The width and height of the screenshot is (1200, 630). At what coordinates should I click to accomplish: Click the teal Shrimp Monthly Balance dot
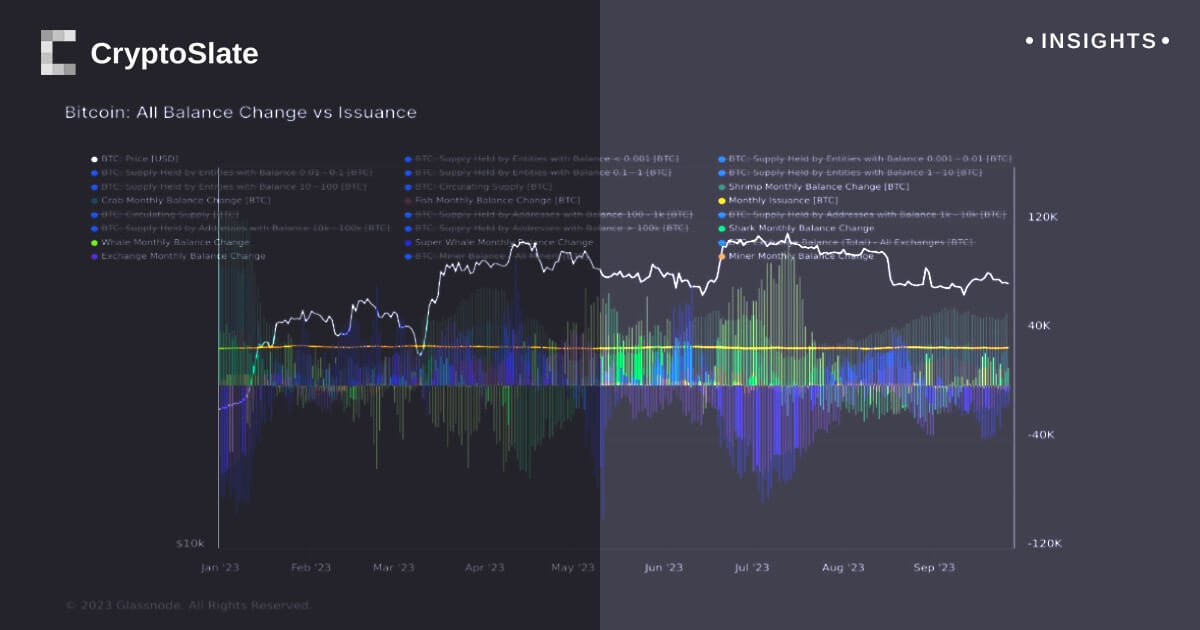(721, 187)
